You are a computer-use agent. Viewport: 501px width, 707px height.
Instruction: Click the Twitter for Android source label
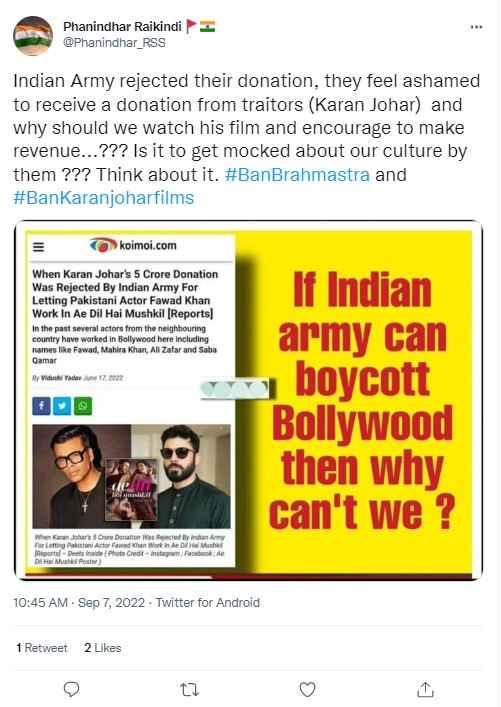pos(208,602)
